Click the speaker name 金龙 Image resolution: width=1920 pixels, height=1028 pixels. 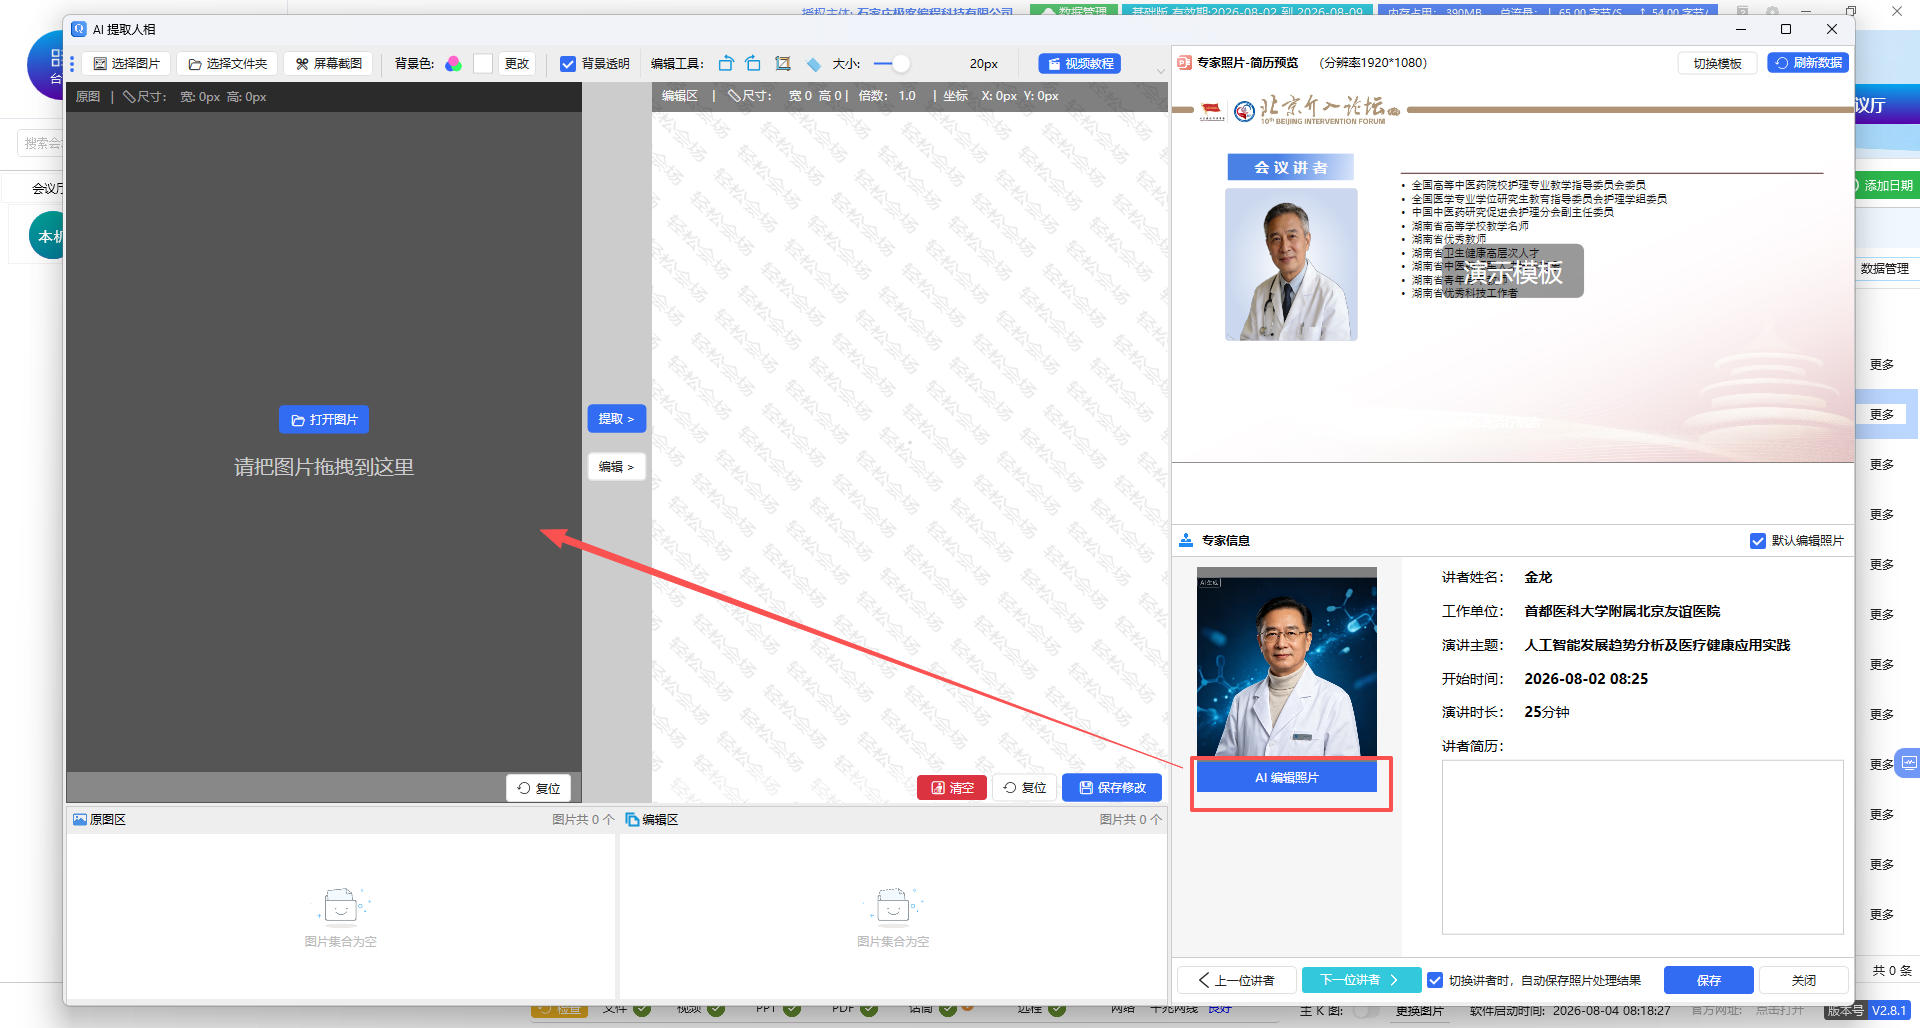[x=1538, y=578]
